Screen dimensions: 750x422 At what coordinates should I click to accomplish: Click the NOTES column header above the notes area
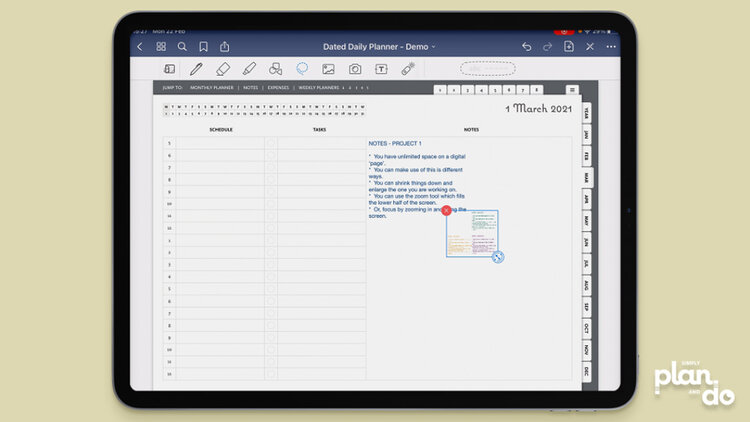tap(471, 130)
